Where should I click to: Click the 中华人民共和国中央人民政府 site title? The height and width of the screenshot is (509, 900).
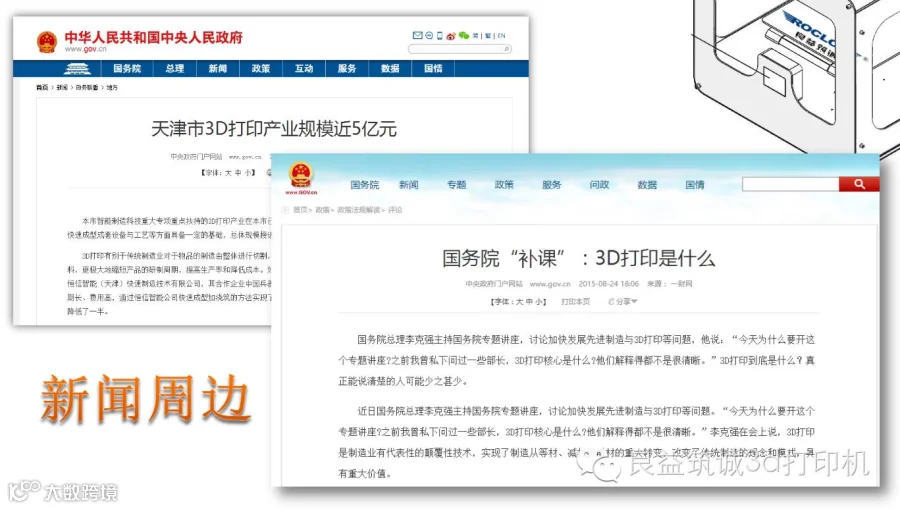pyautogui.click(x=153, y=37)
